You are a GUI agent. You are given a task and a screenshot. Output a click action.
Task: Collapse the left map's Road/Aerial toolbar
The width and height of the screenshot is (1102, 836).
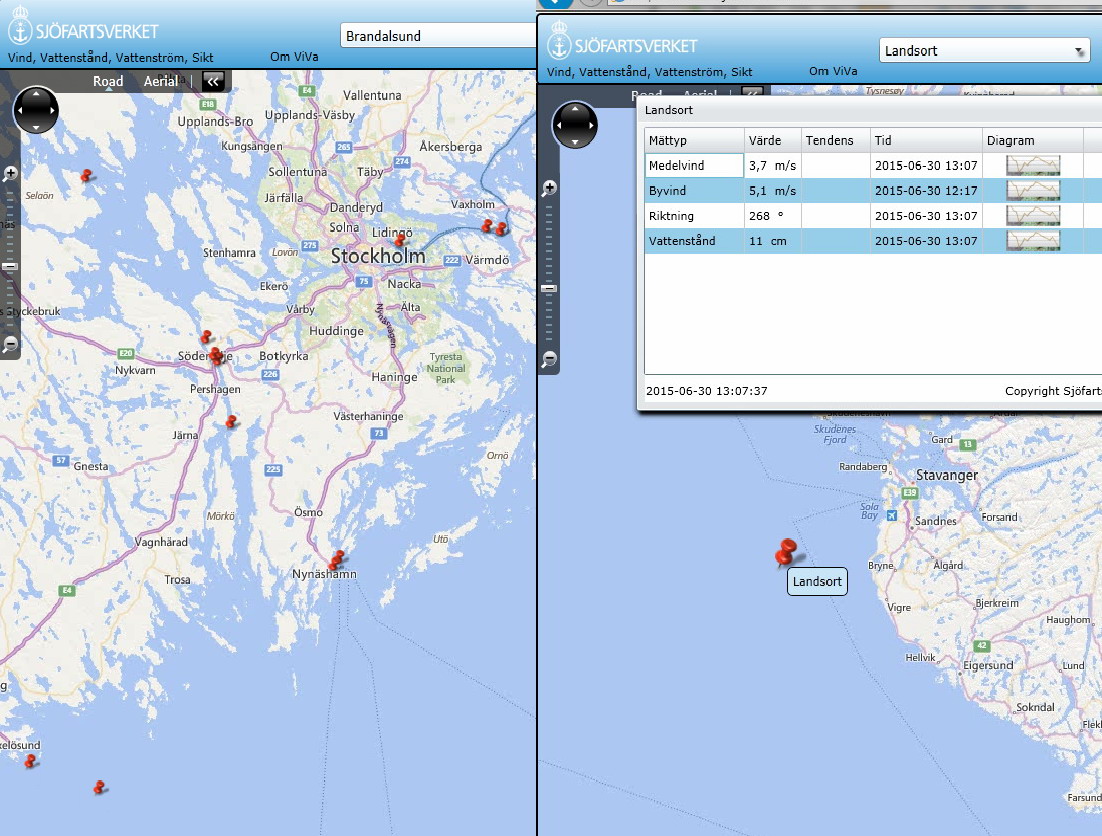point(213,82)
